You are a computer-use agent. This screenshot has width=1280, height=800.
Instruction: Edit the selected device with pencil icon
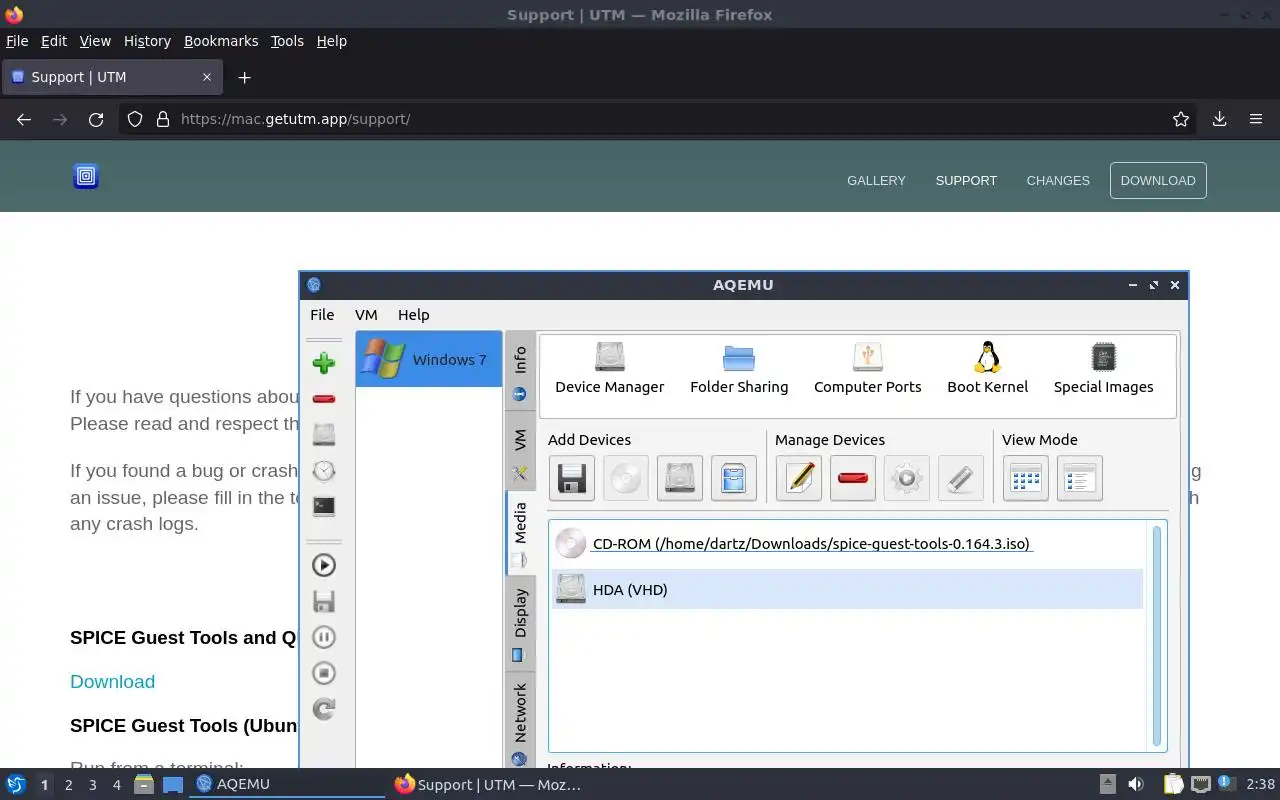tap(799, 478)
